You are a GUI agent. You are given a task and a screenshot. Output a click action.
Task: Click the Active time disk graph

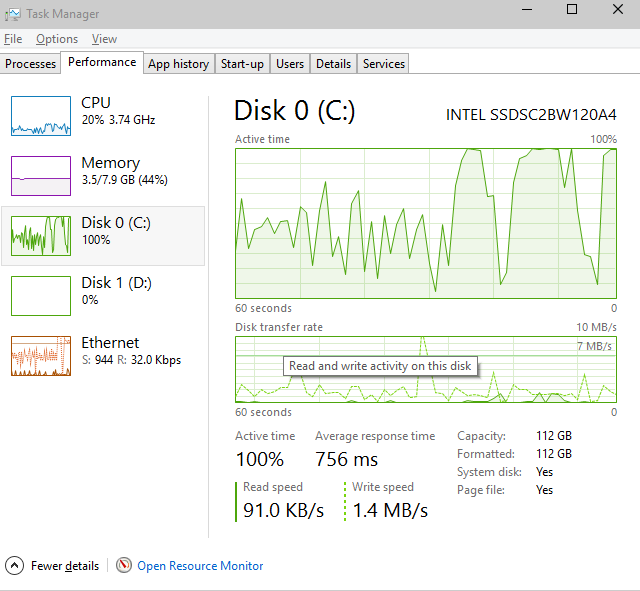[x=426, y=223]
